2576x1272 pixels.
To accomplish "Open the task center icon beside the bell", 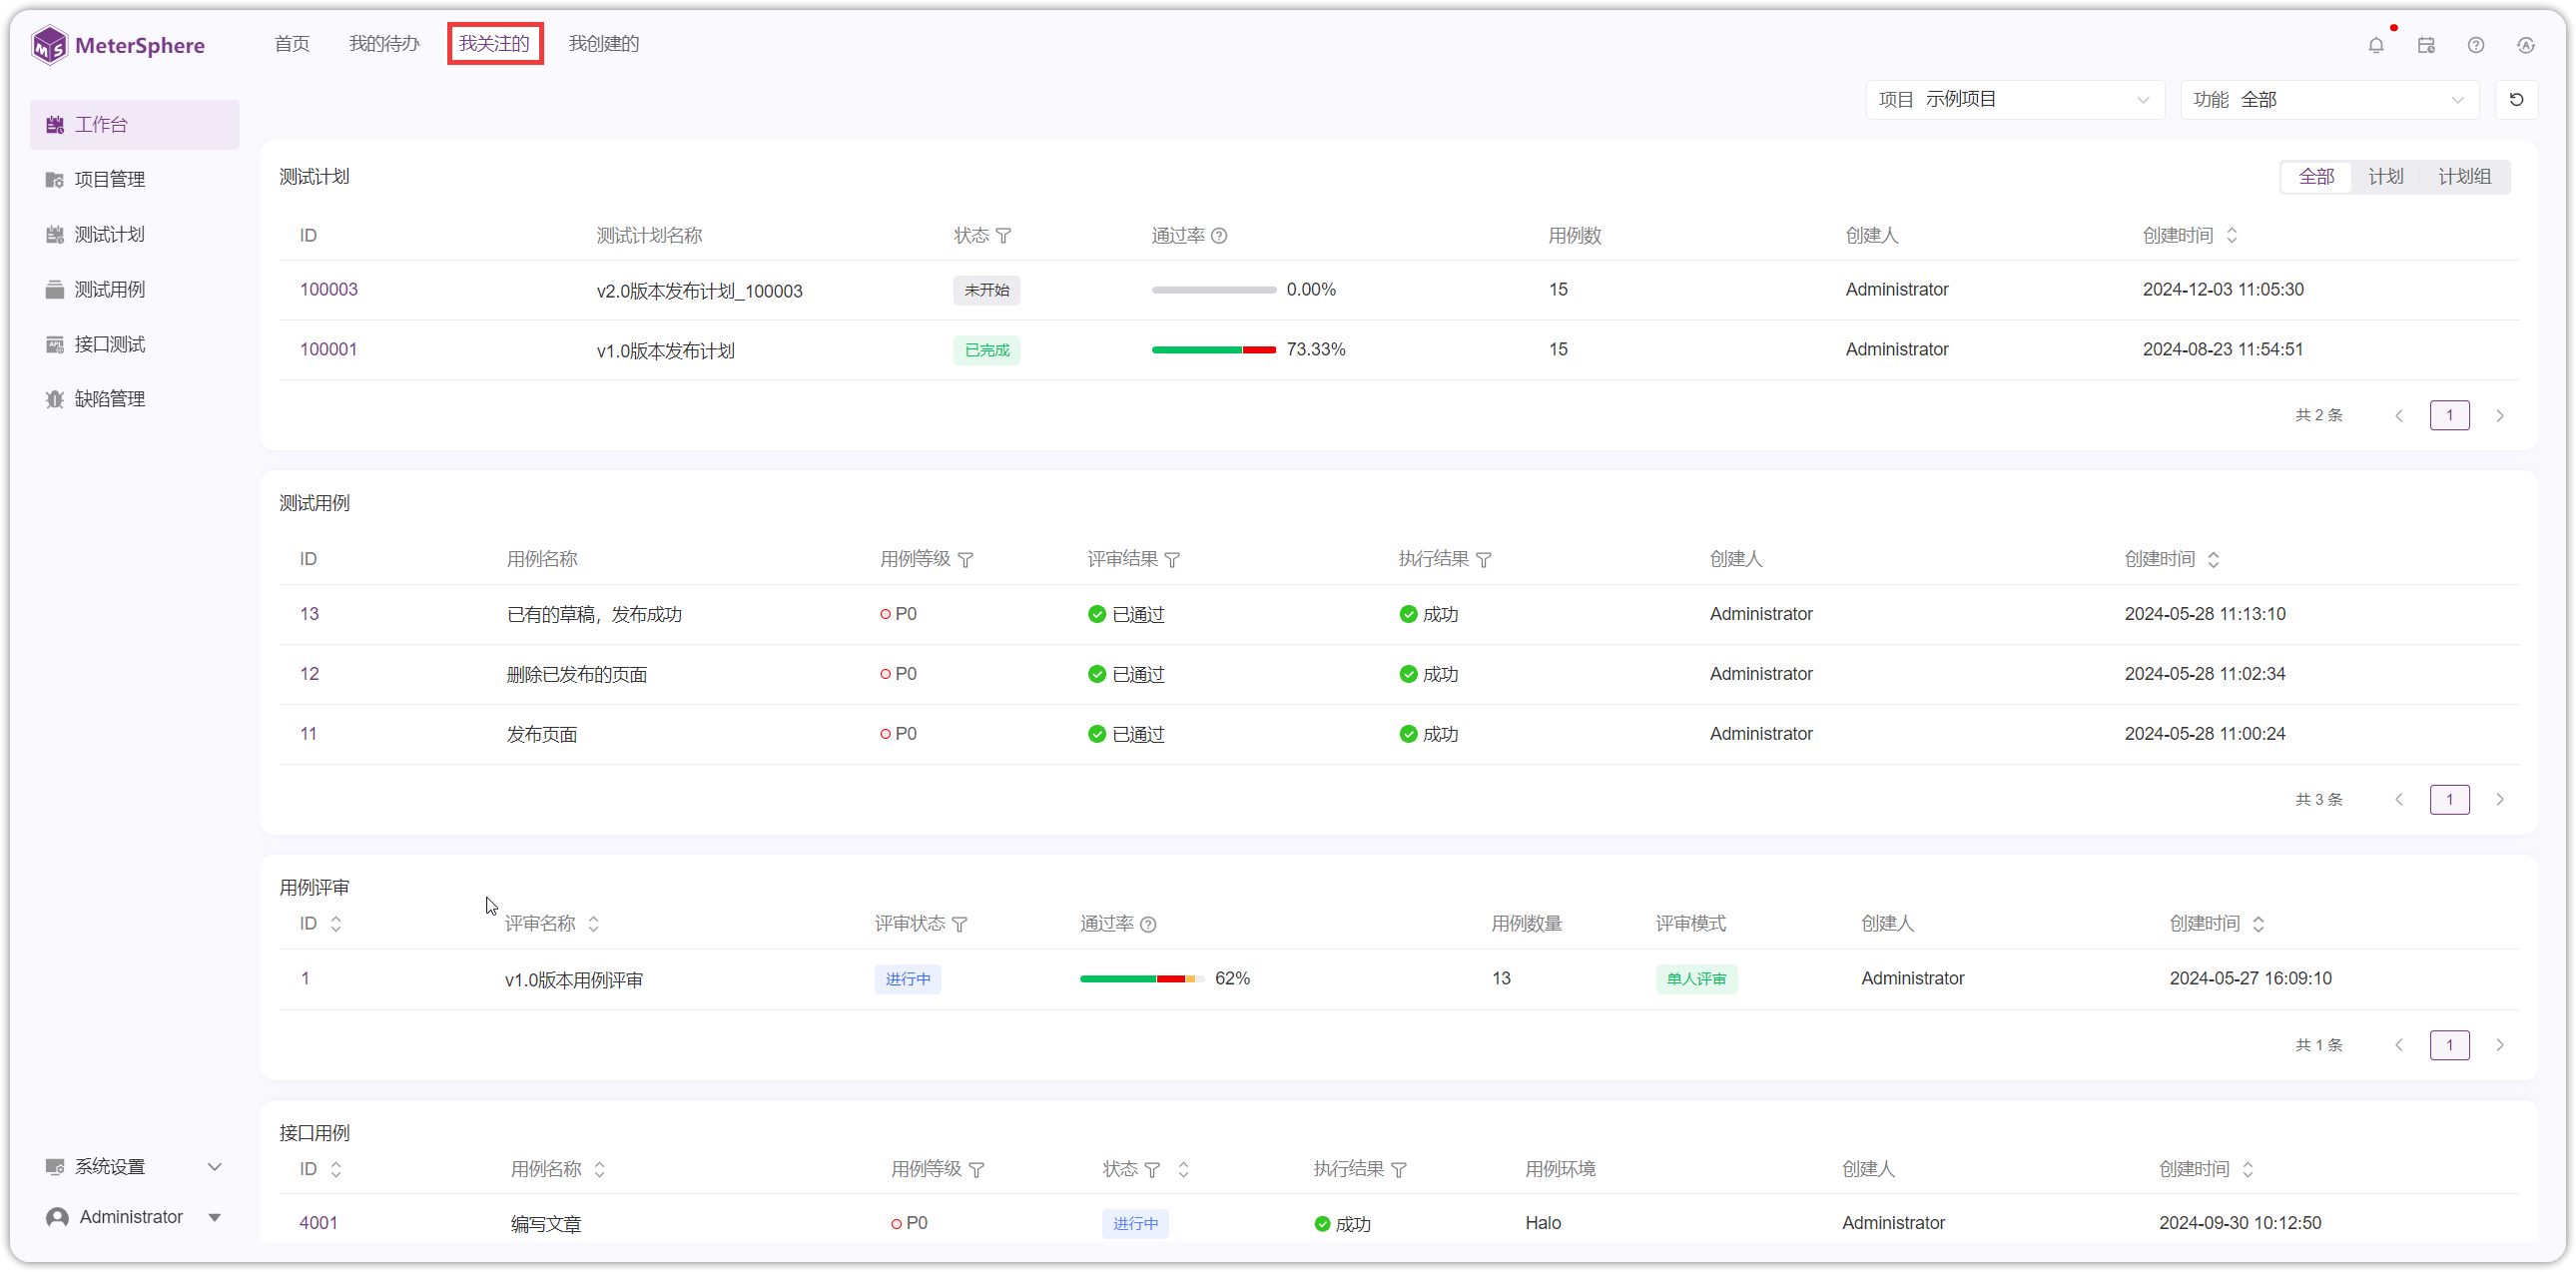I will 2425,45.
